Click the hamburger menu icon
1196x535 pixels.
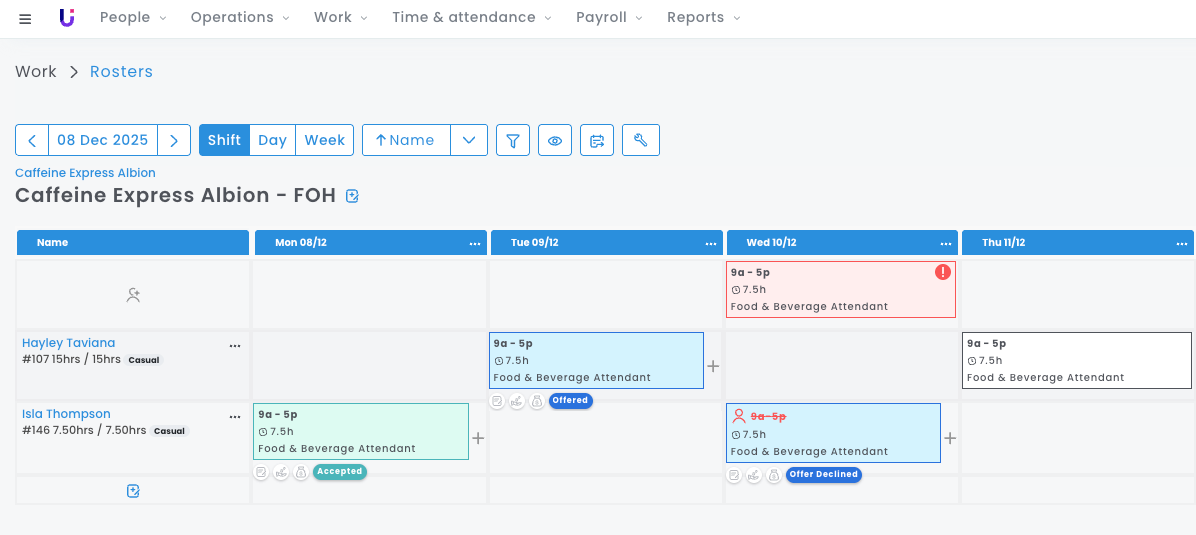pyautogui.click(x=25, y=18)
